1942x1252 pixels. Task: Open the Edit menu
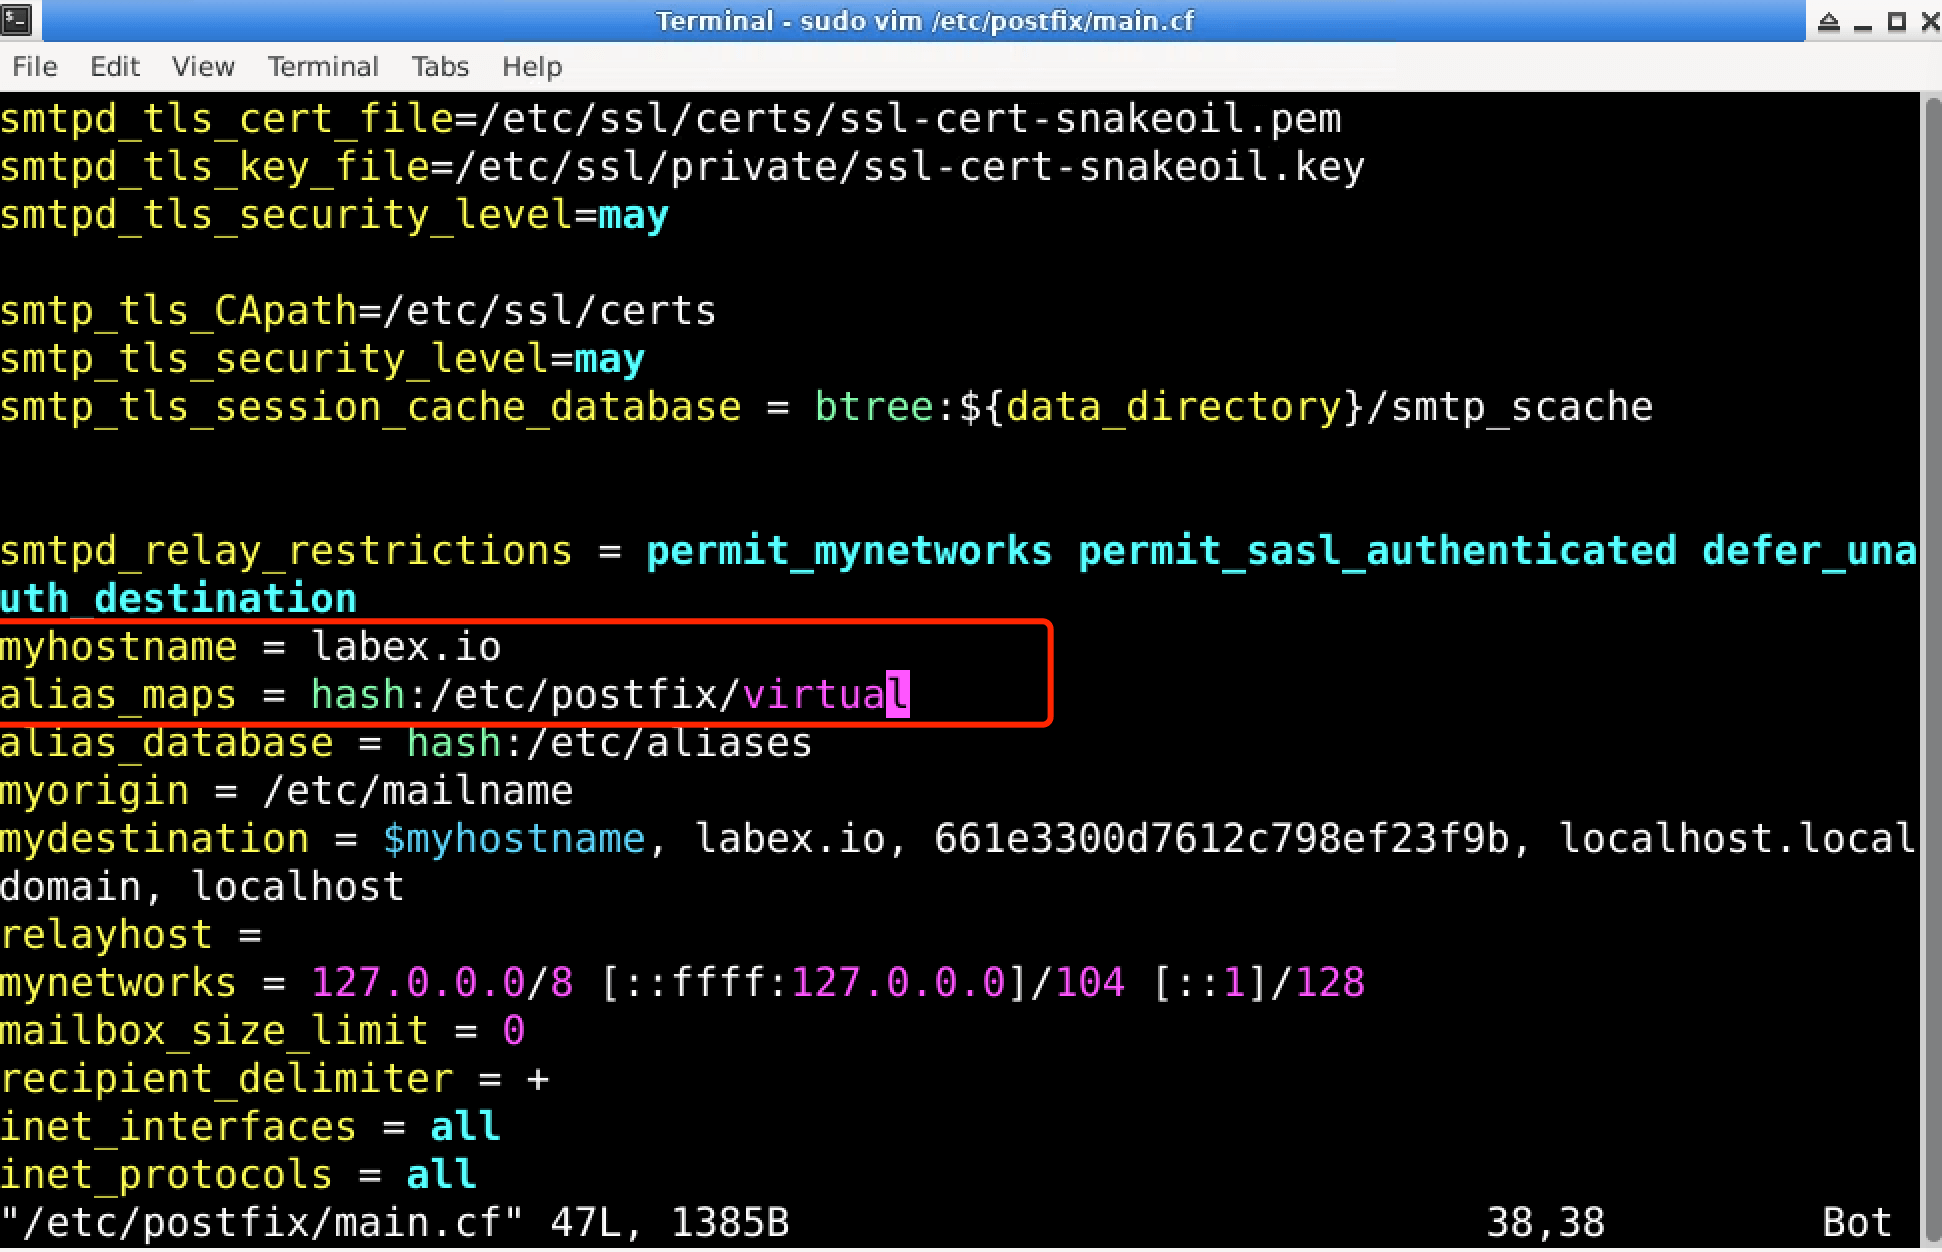tap(114, 66)
